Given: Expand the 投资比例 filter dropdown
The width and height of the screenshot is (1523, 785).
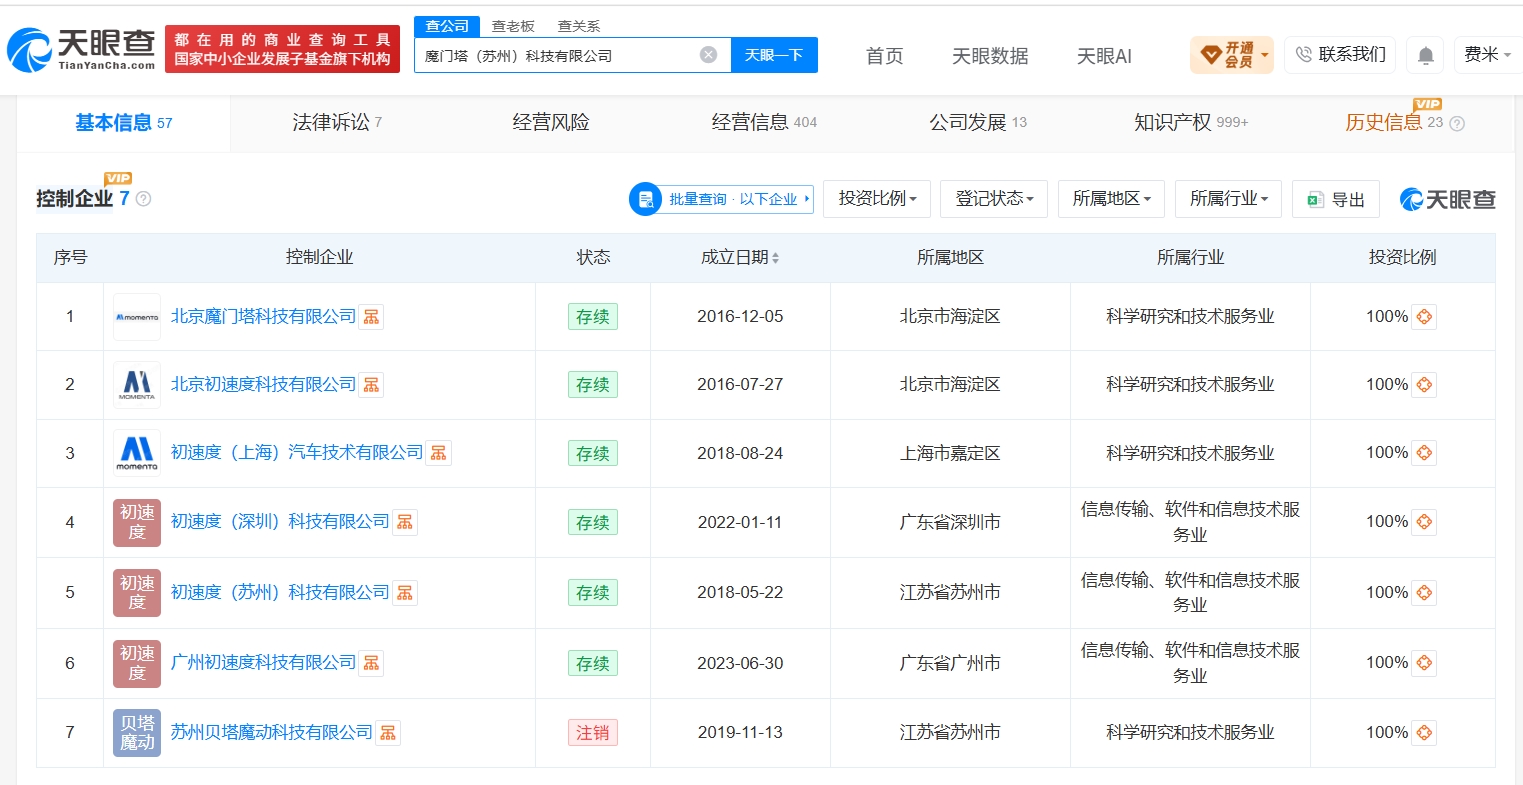Looking at the screenshot, I should [877, 199].
